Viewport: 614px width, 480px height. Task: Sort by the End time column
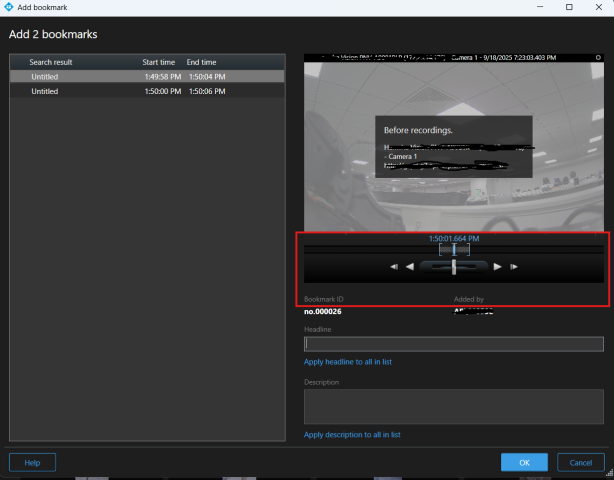[201, 62]
